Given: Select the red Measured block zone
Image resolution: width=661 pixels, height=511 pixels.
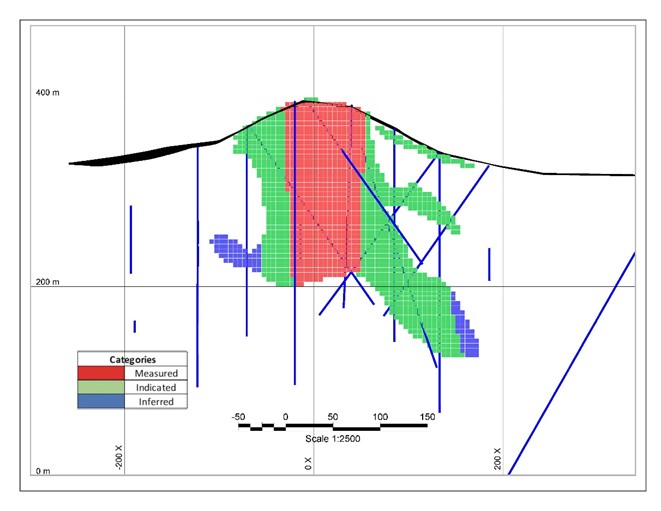Looking at the screenshot, I should (x=325, y=190).
